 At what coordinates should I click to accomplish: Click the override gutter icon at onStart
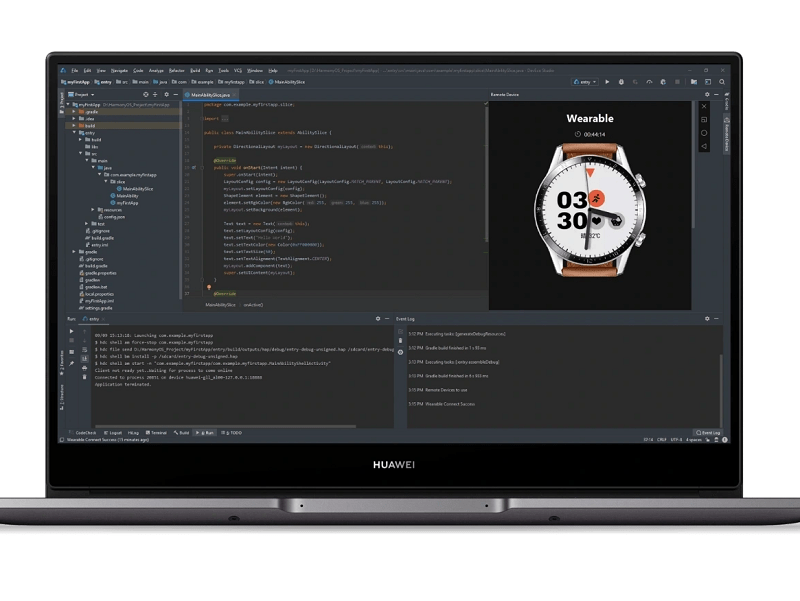(x=194, y=167)
